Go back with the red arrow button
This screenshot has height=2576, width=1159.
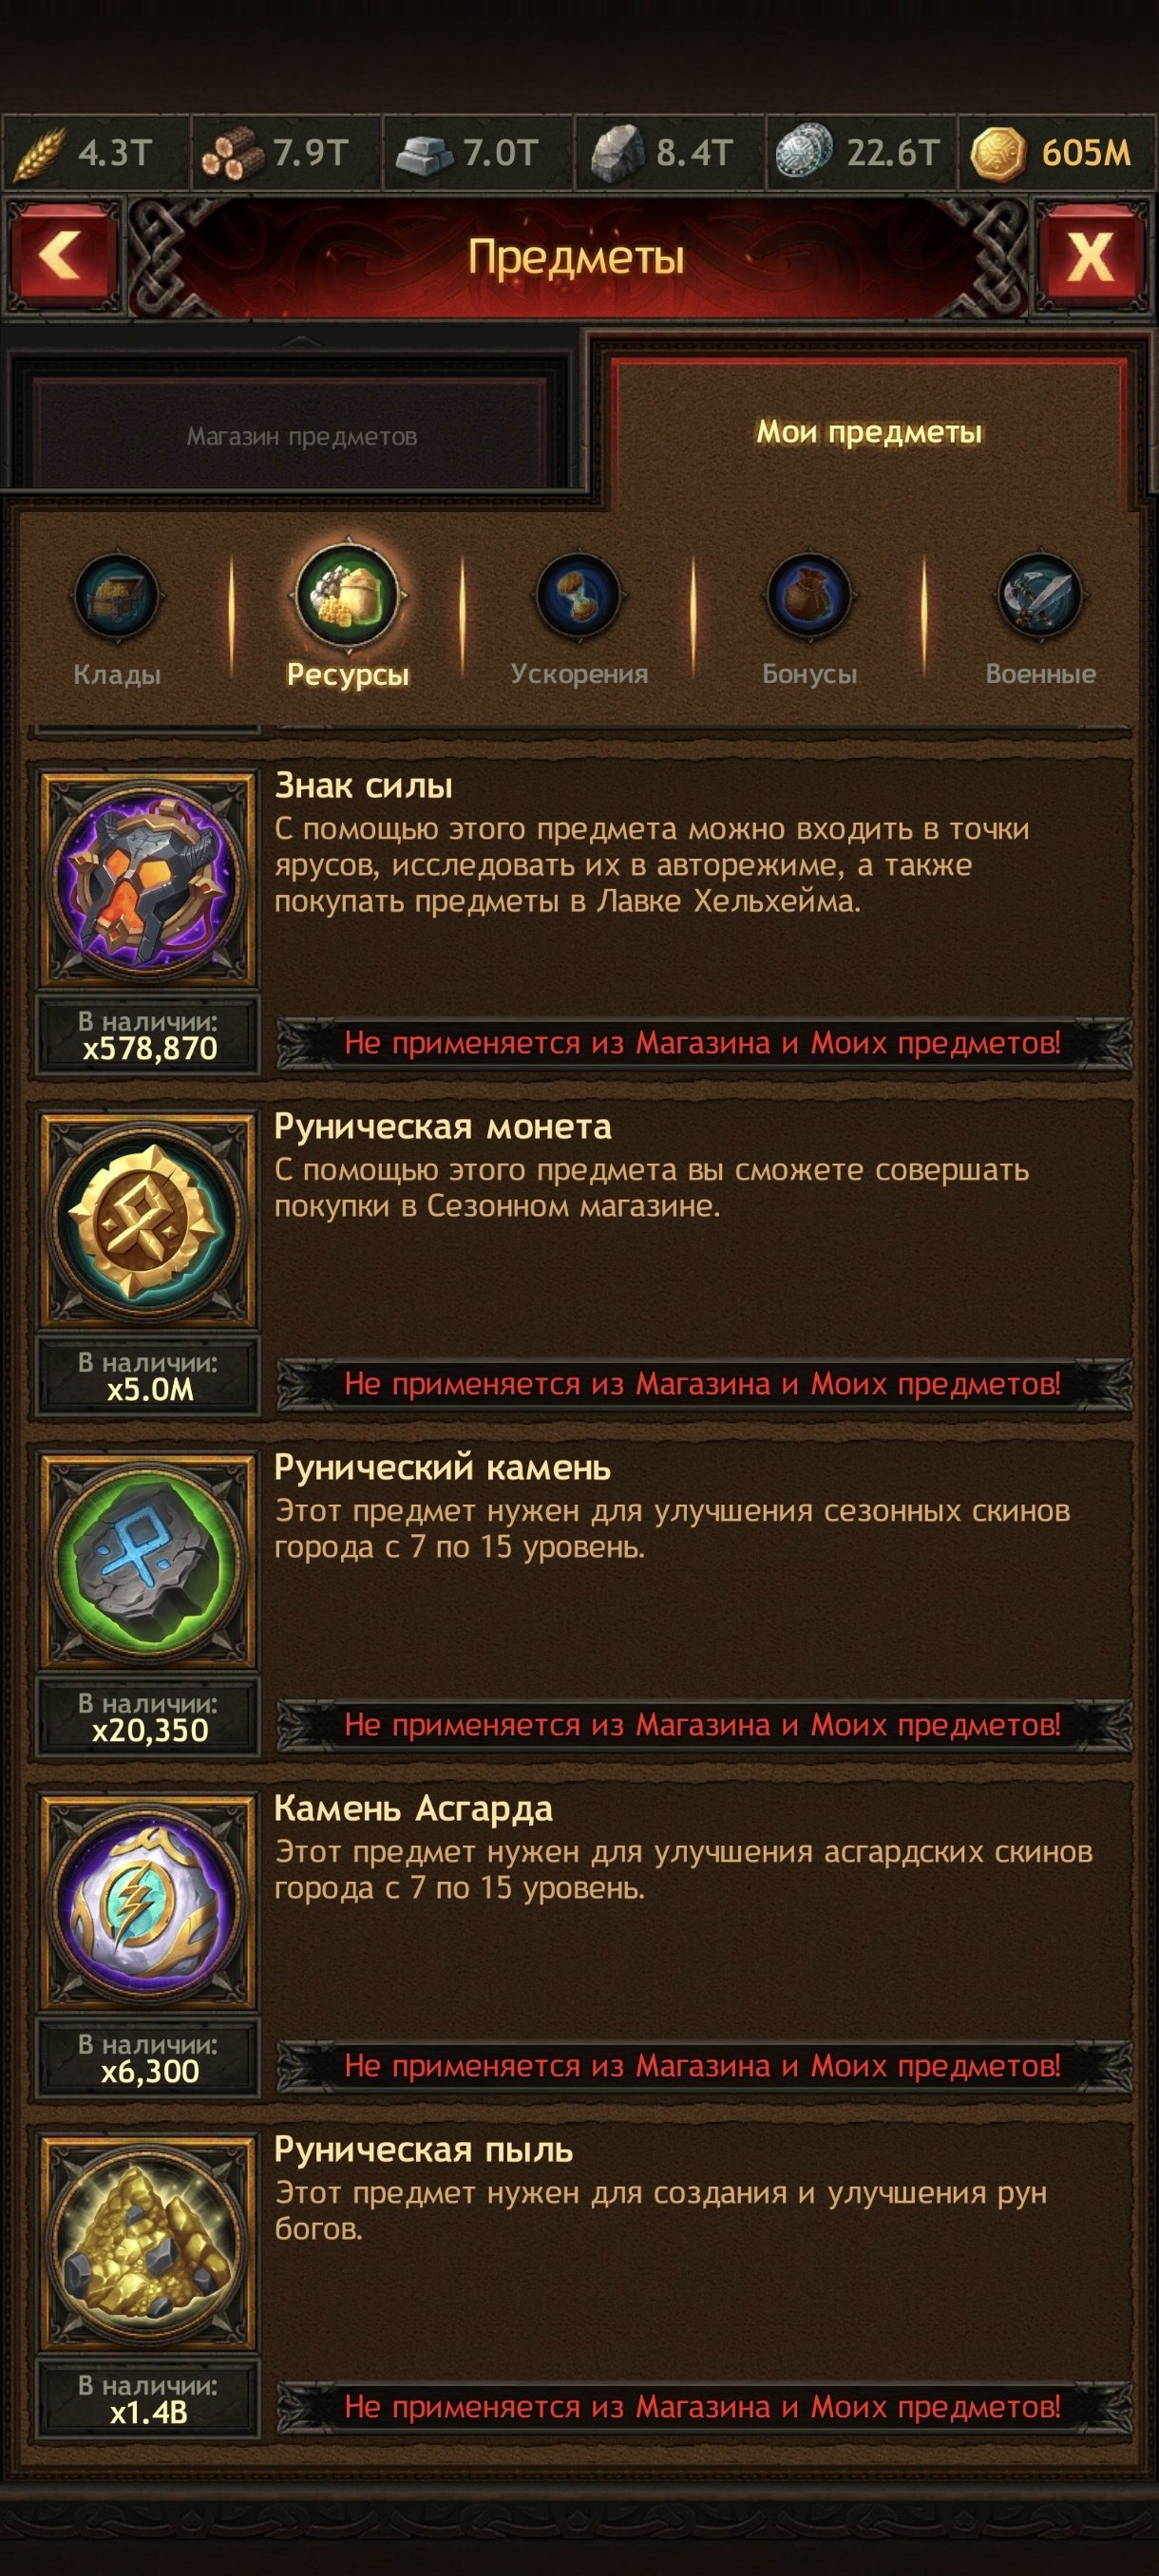(x=63, y=256)
